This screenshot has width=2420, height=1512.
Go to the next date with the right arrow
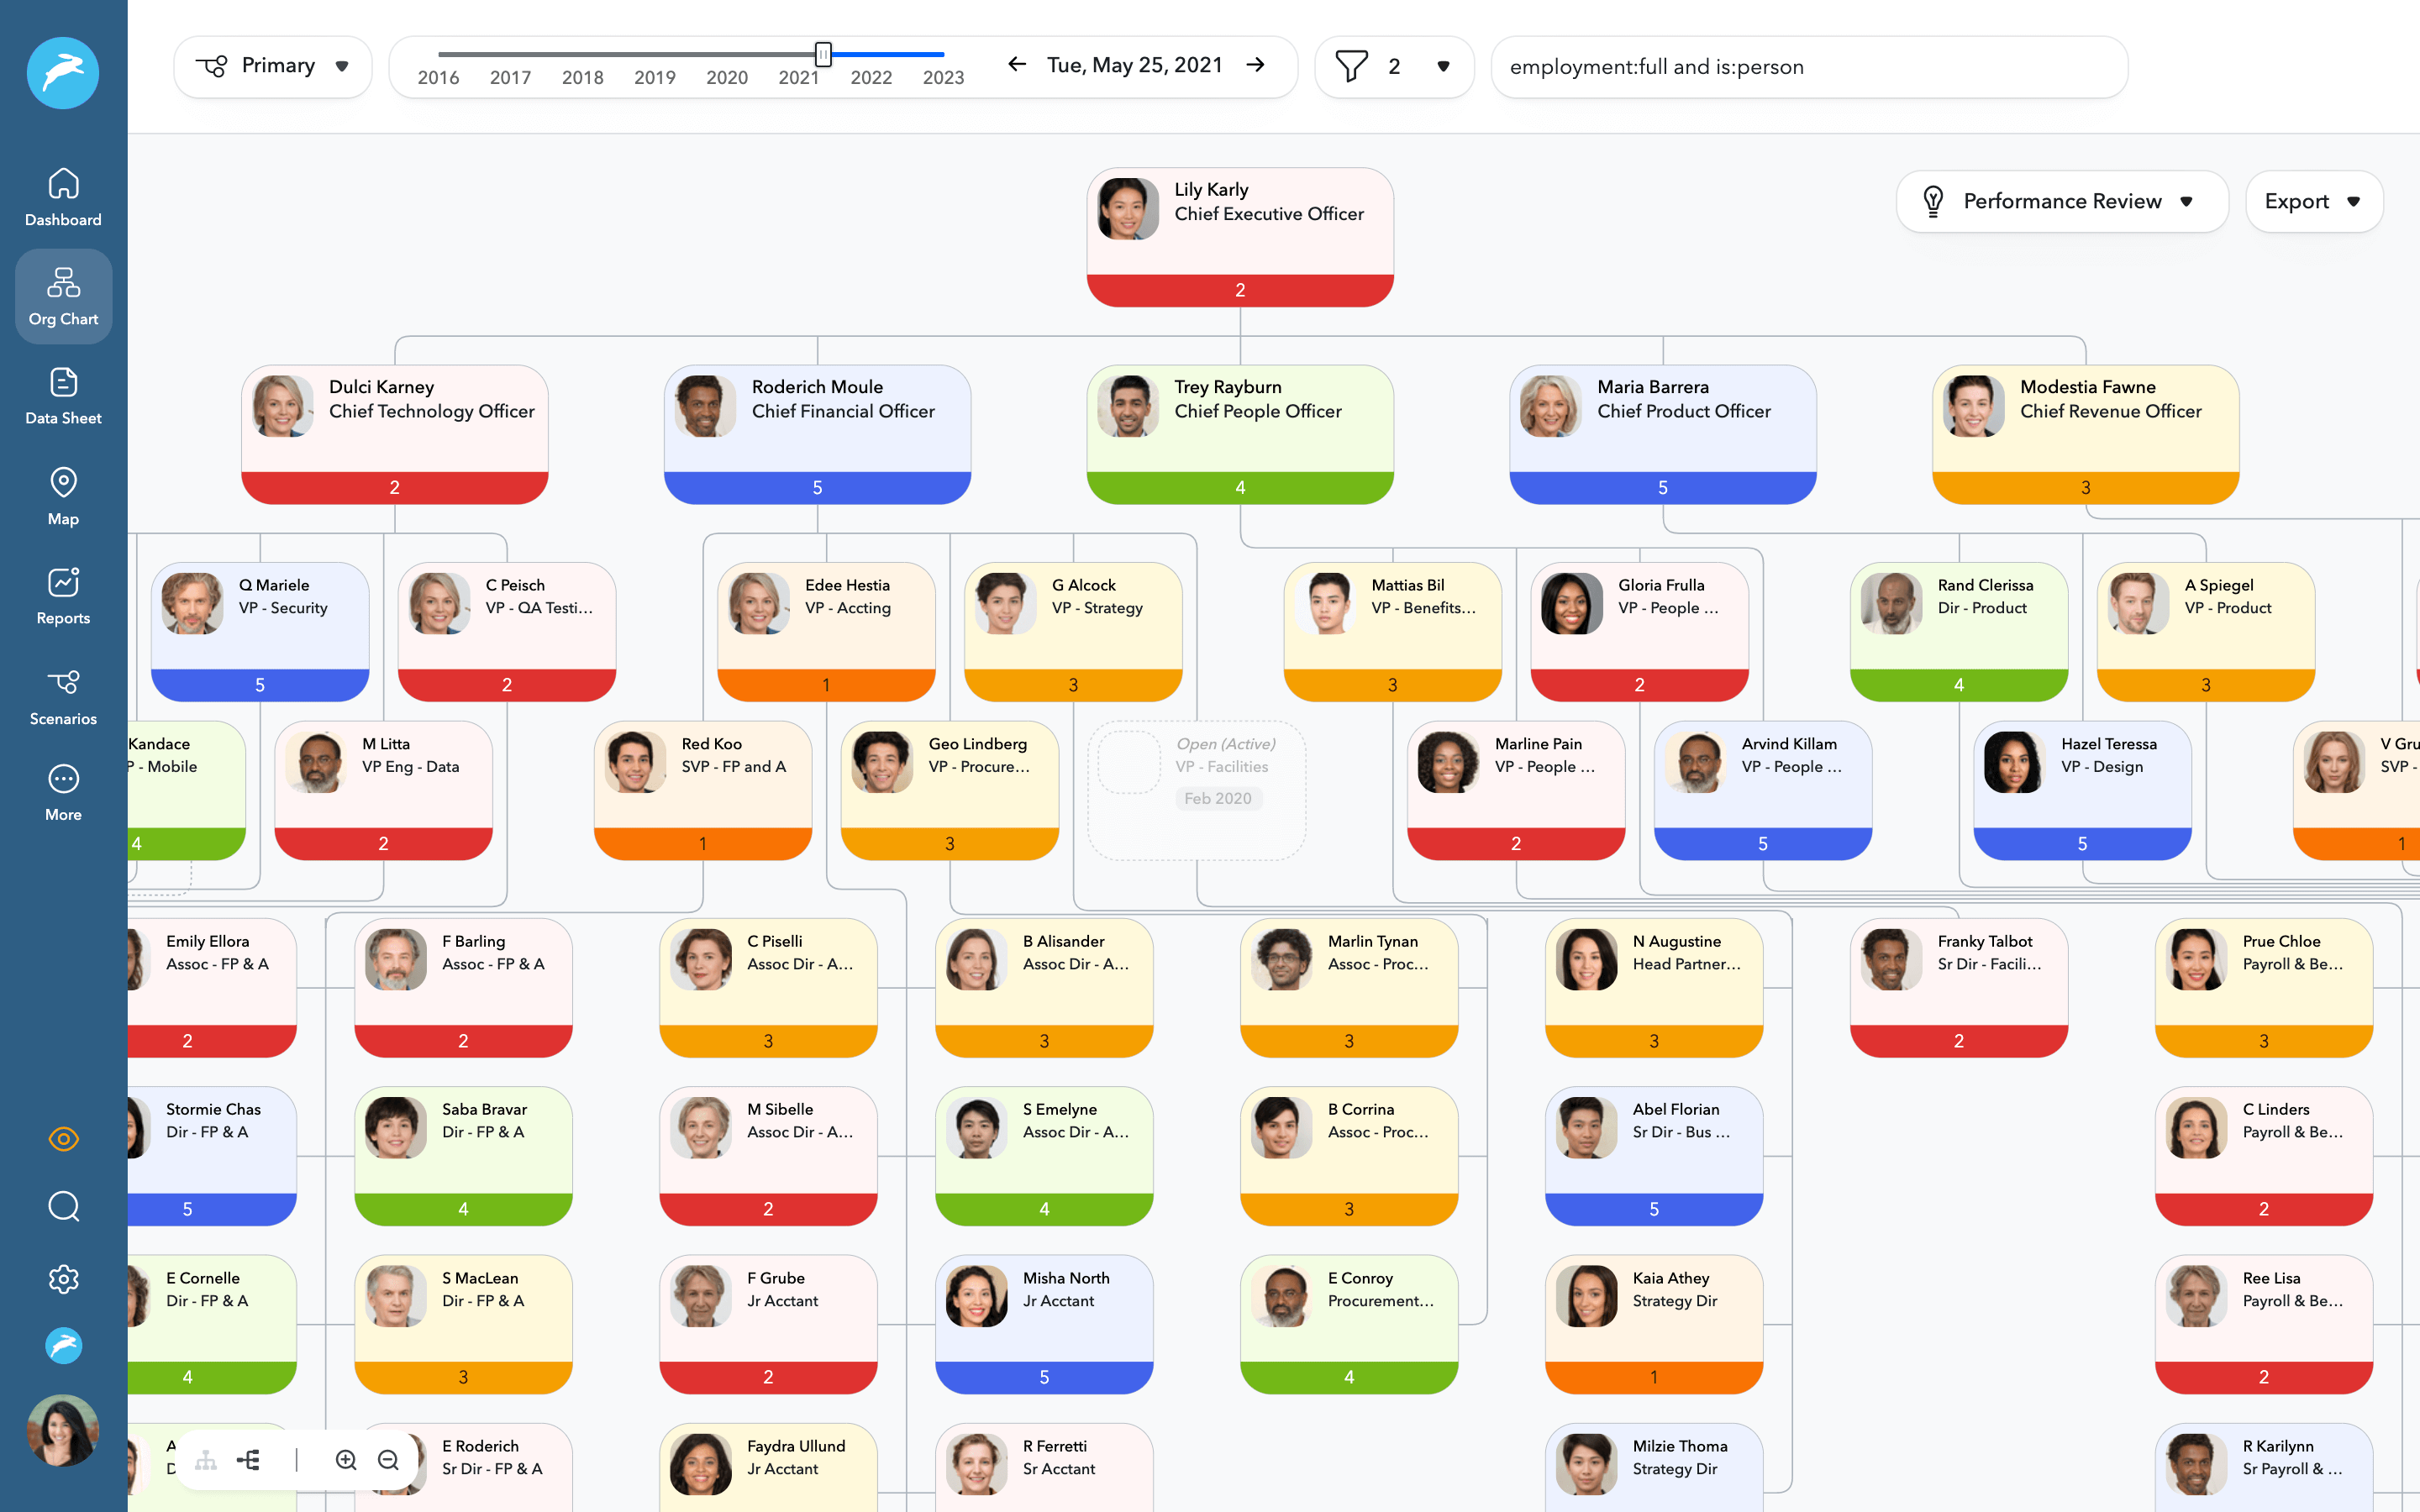(x=1256, y=65)
